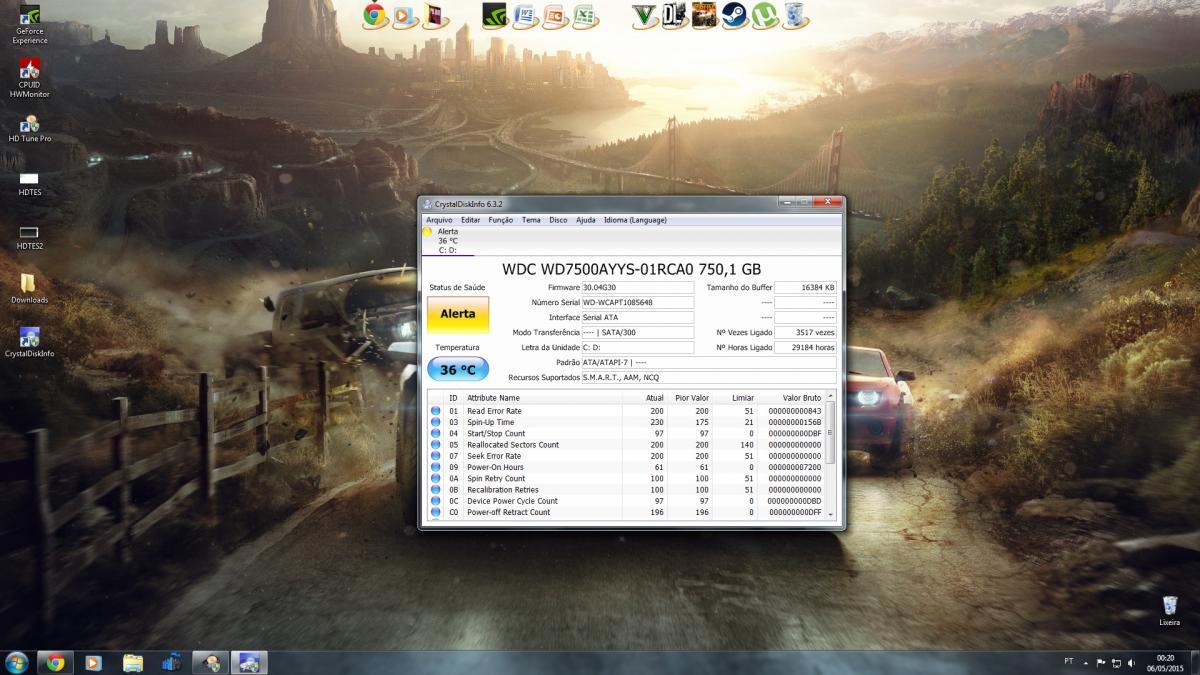Select the Start/Stop Count row

[x=626, y=434]
